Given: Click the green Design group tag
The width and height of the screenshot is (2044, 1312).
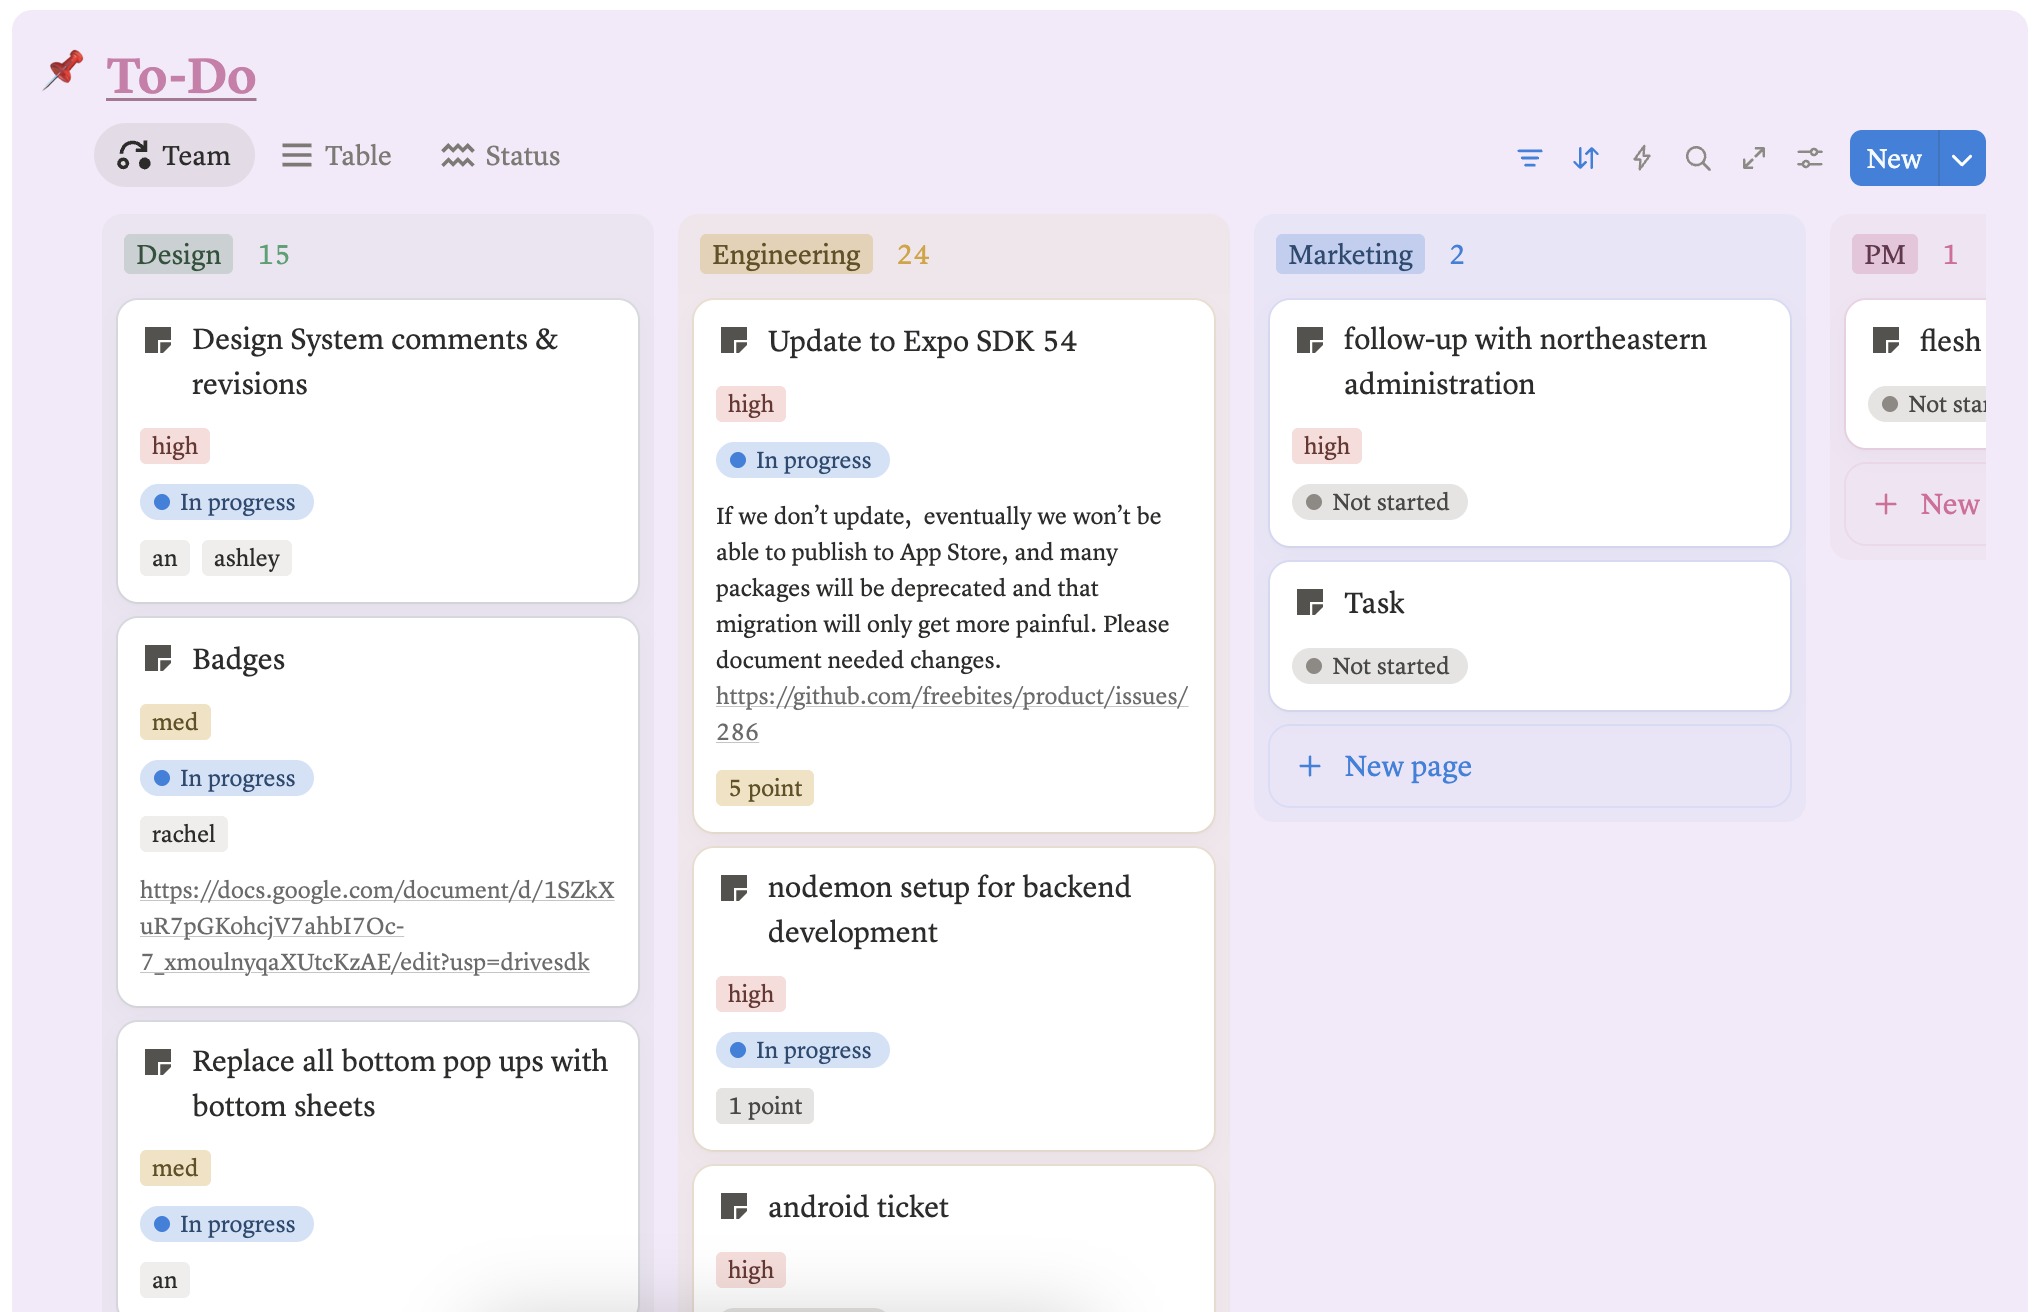Looking at the screenshot, I should point(178,255).
